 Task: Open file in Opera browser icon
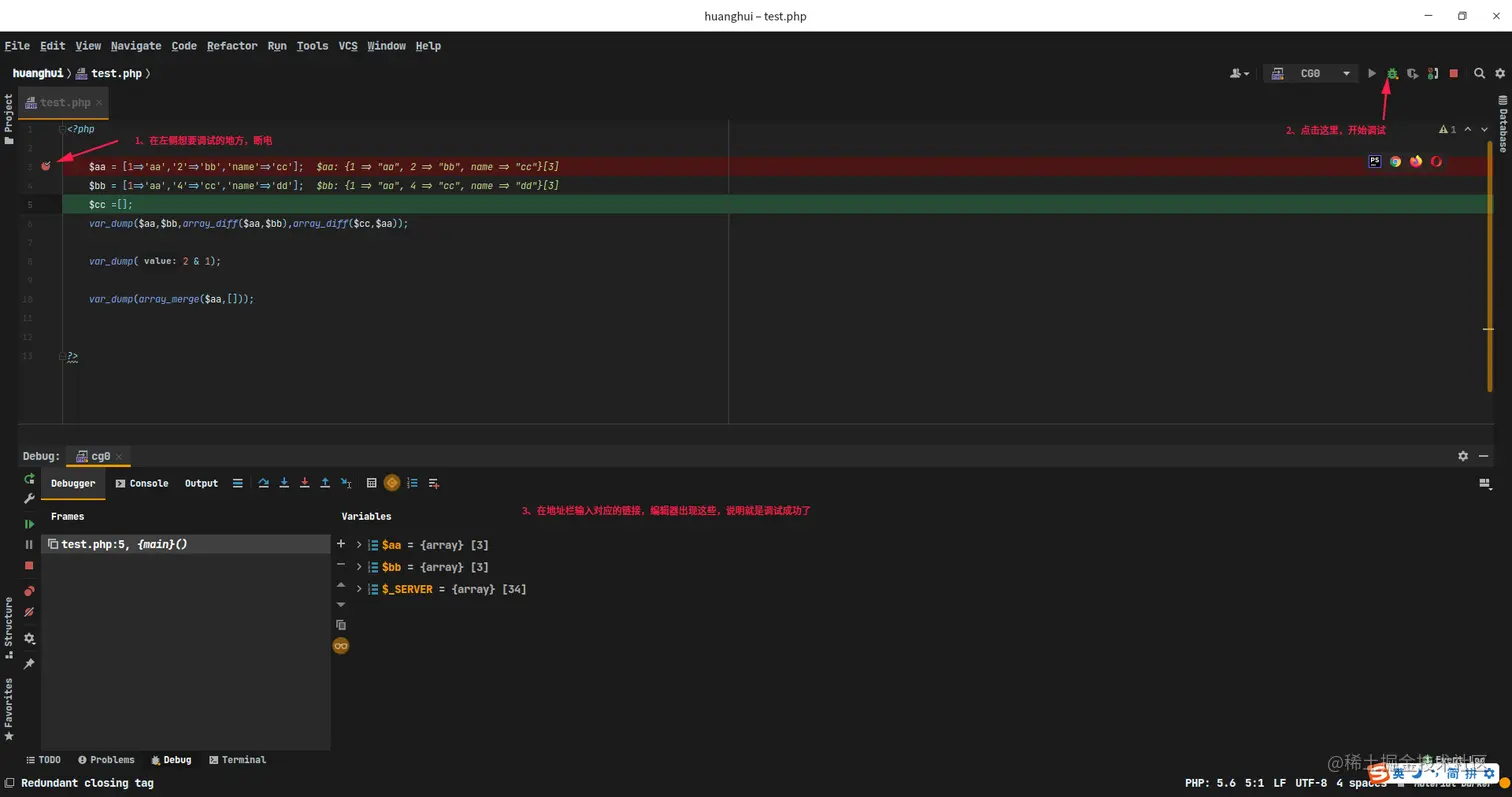(1436, 161)
